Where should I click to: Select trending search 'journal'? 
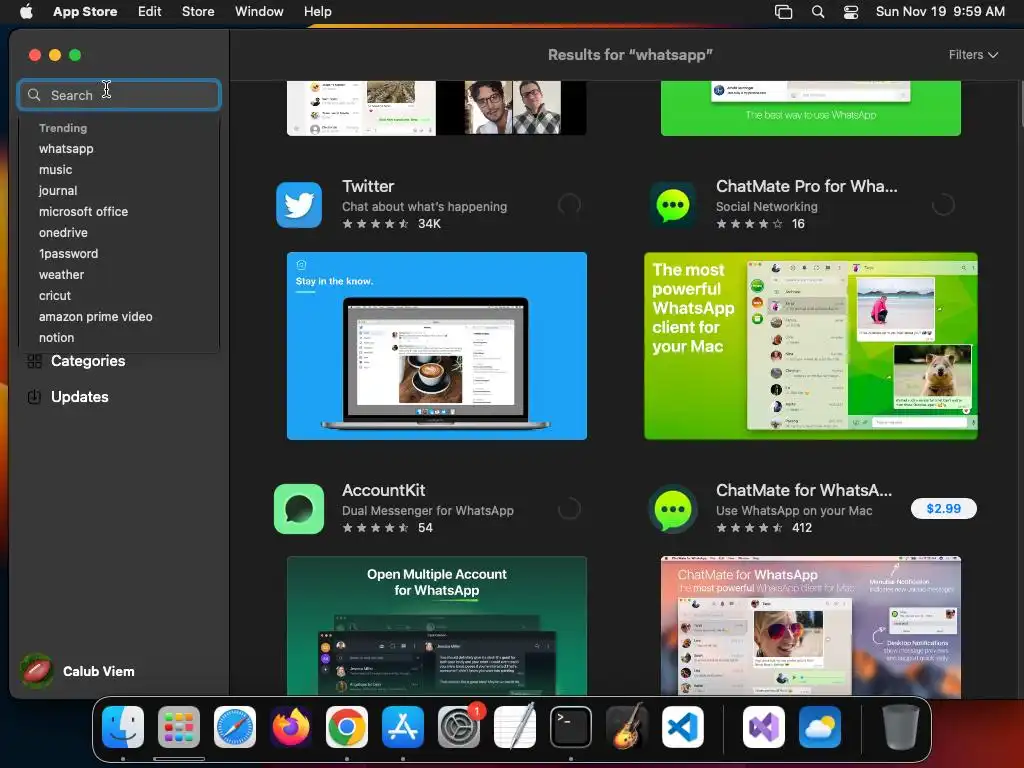coord(57,191)
